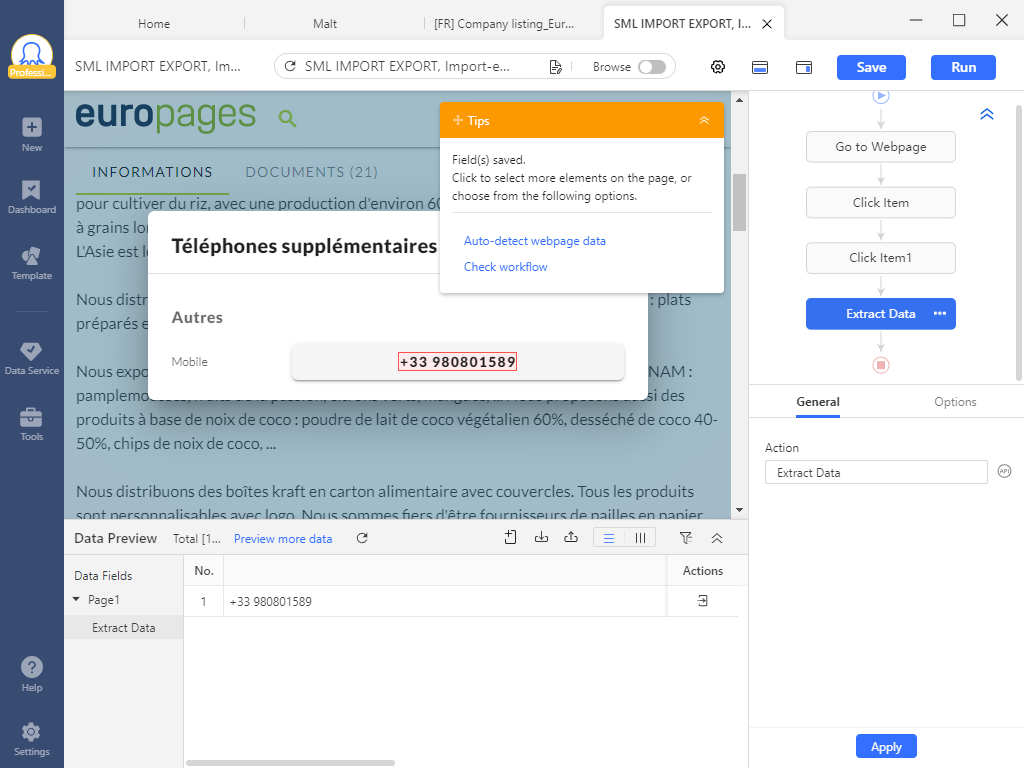Image resolution: width=1024 pixels, height=768 pixels.
Task: Click the URL address bar text
Action: click(x=408, y=67)
